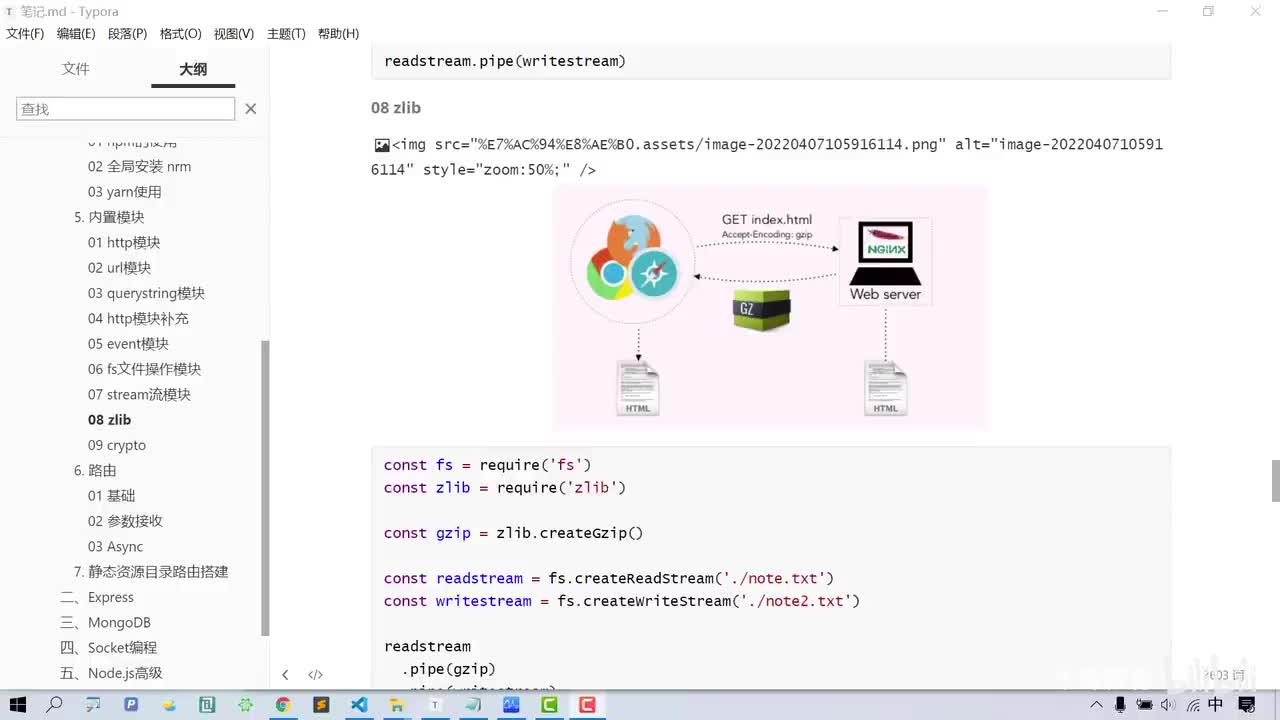This screenshot has width=1280, height=720.
Task: Jump to outline heading 02 参数接收
Action: [x=125, y=521]
